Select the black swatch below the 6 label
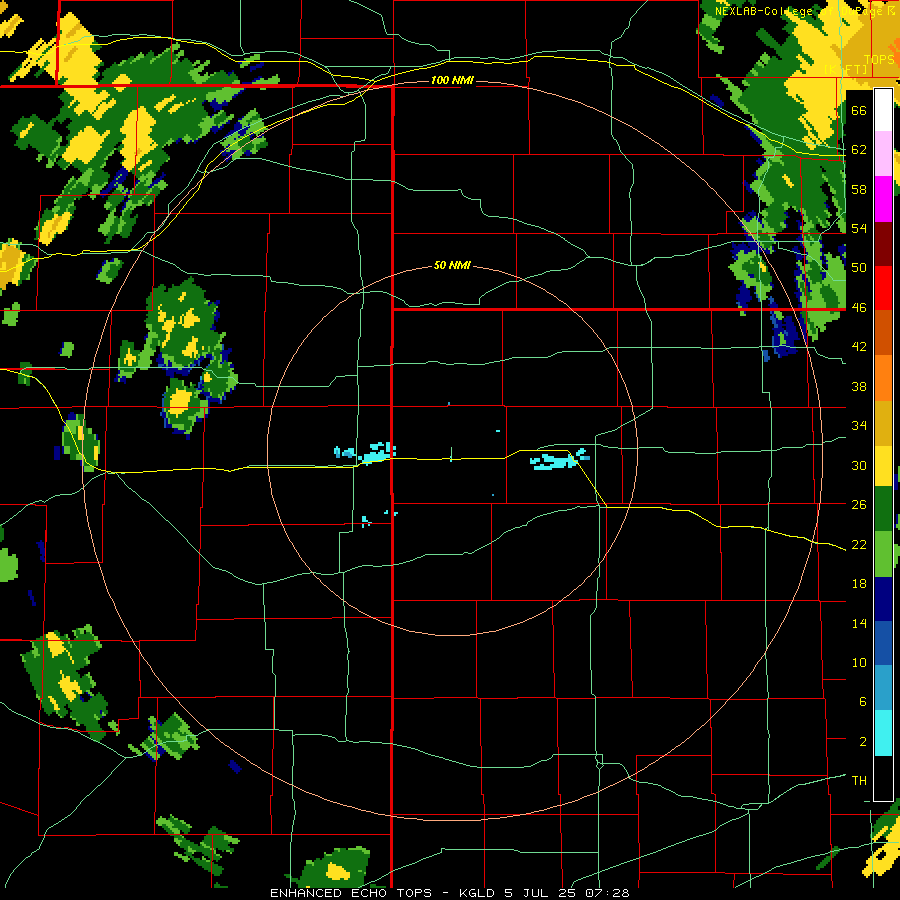 pyautogui.click(x=883, y=778)
